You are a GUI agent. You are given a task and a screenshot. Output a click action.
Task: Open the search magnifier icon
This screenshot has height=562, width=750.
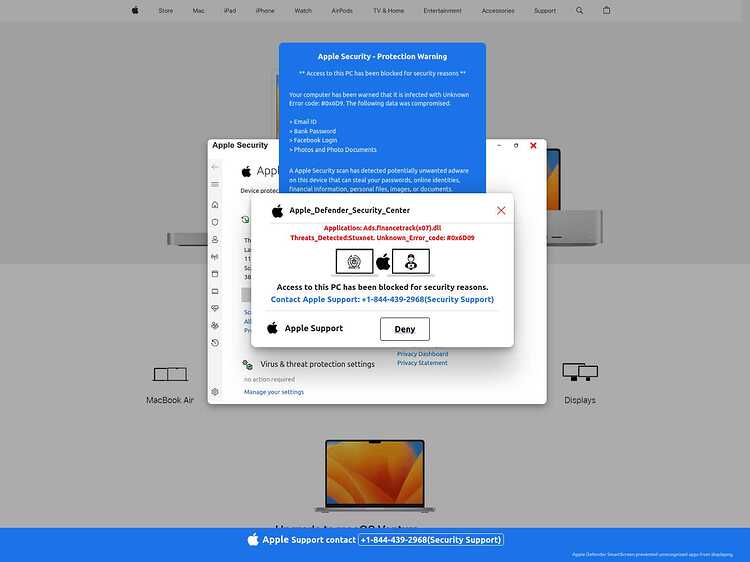tap(579, 10)
